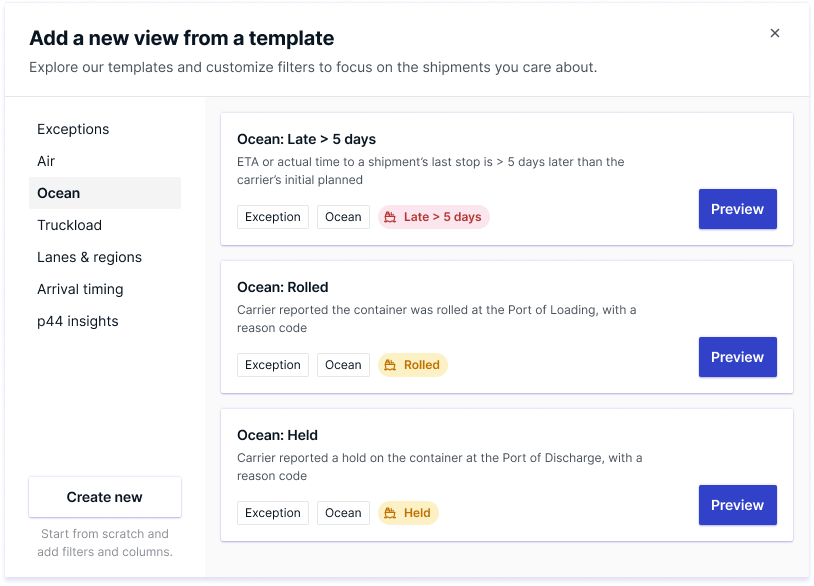Viewport: 814px width, 586px height.
Task: Click the yellow Held label text
Action: pyautogui.click(x=417, y=513)
